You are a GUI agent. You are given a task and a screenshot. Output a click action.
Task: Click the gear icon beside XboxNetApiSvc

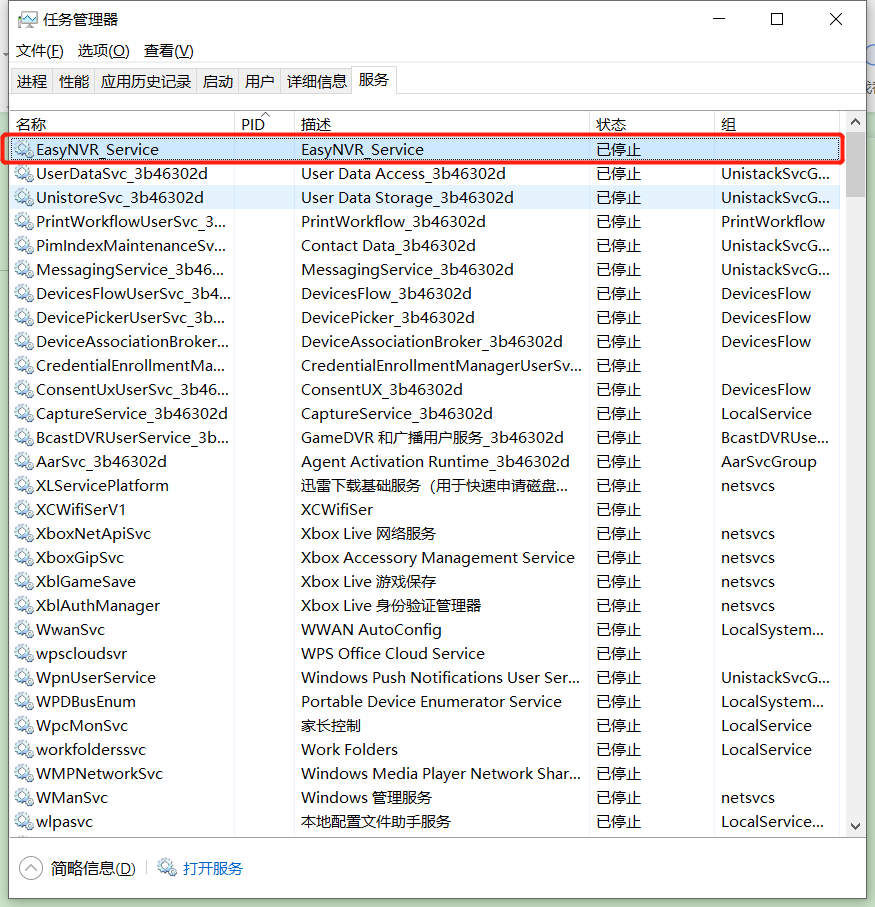click(24, 533)
